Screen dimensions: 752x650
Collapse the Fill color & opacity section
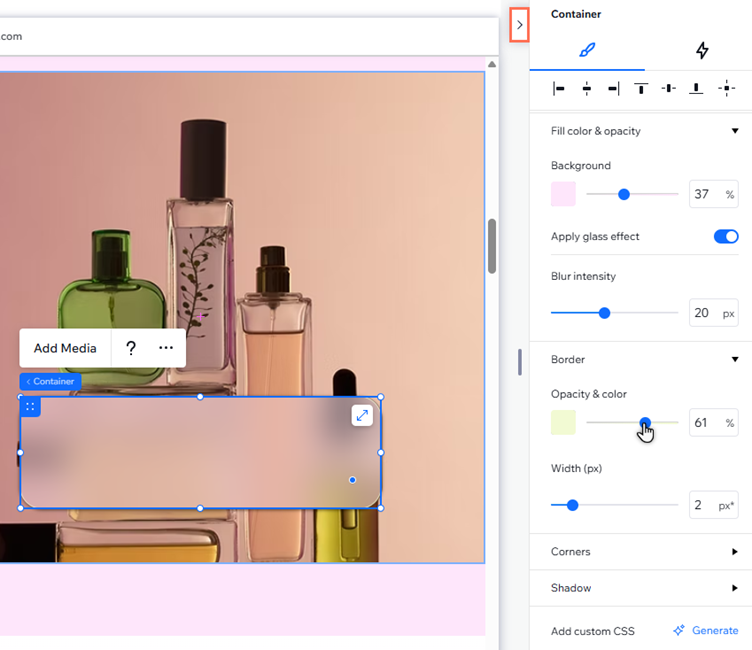(x=735, y=131)
